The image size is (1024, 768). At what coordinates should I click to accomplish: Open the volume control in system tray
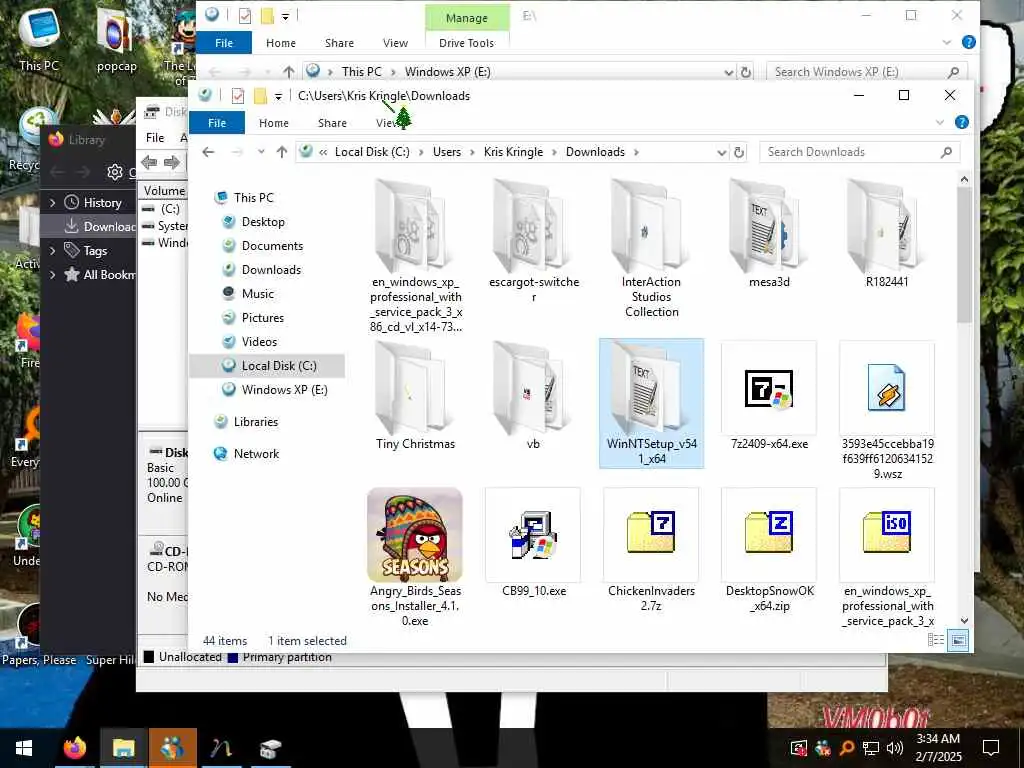pos(895,748)
